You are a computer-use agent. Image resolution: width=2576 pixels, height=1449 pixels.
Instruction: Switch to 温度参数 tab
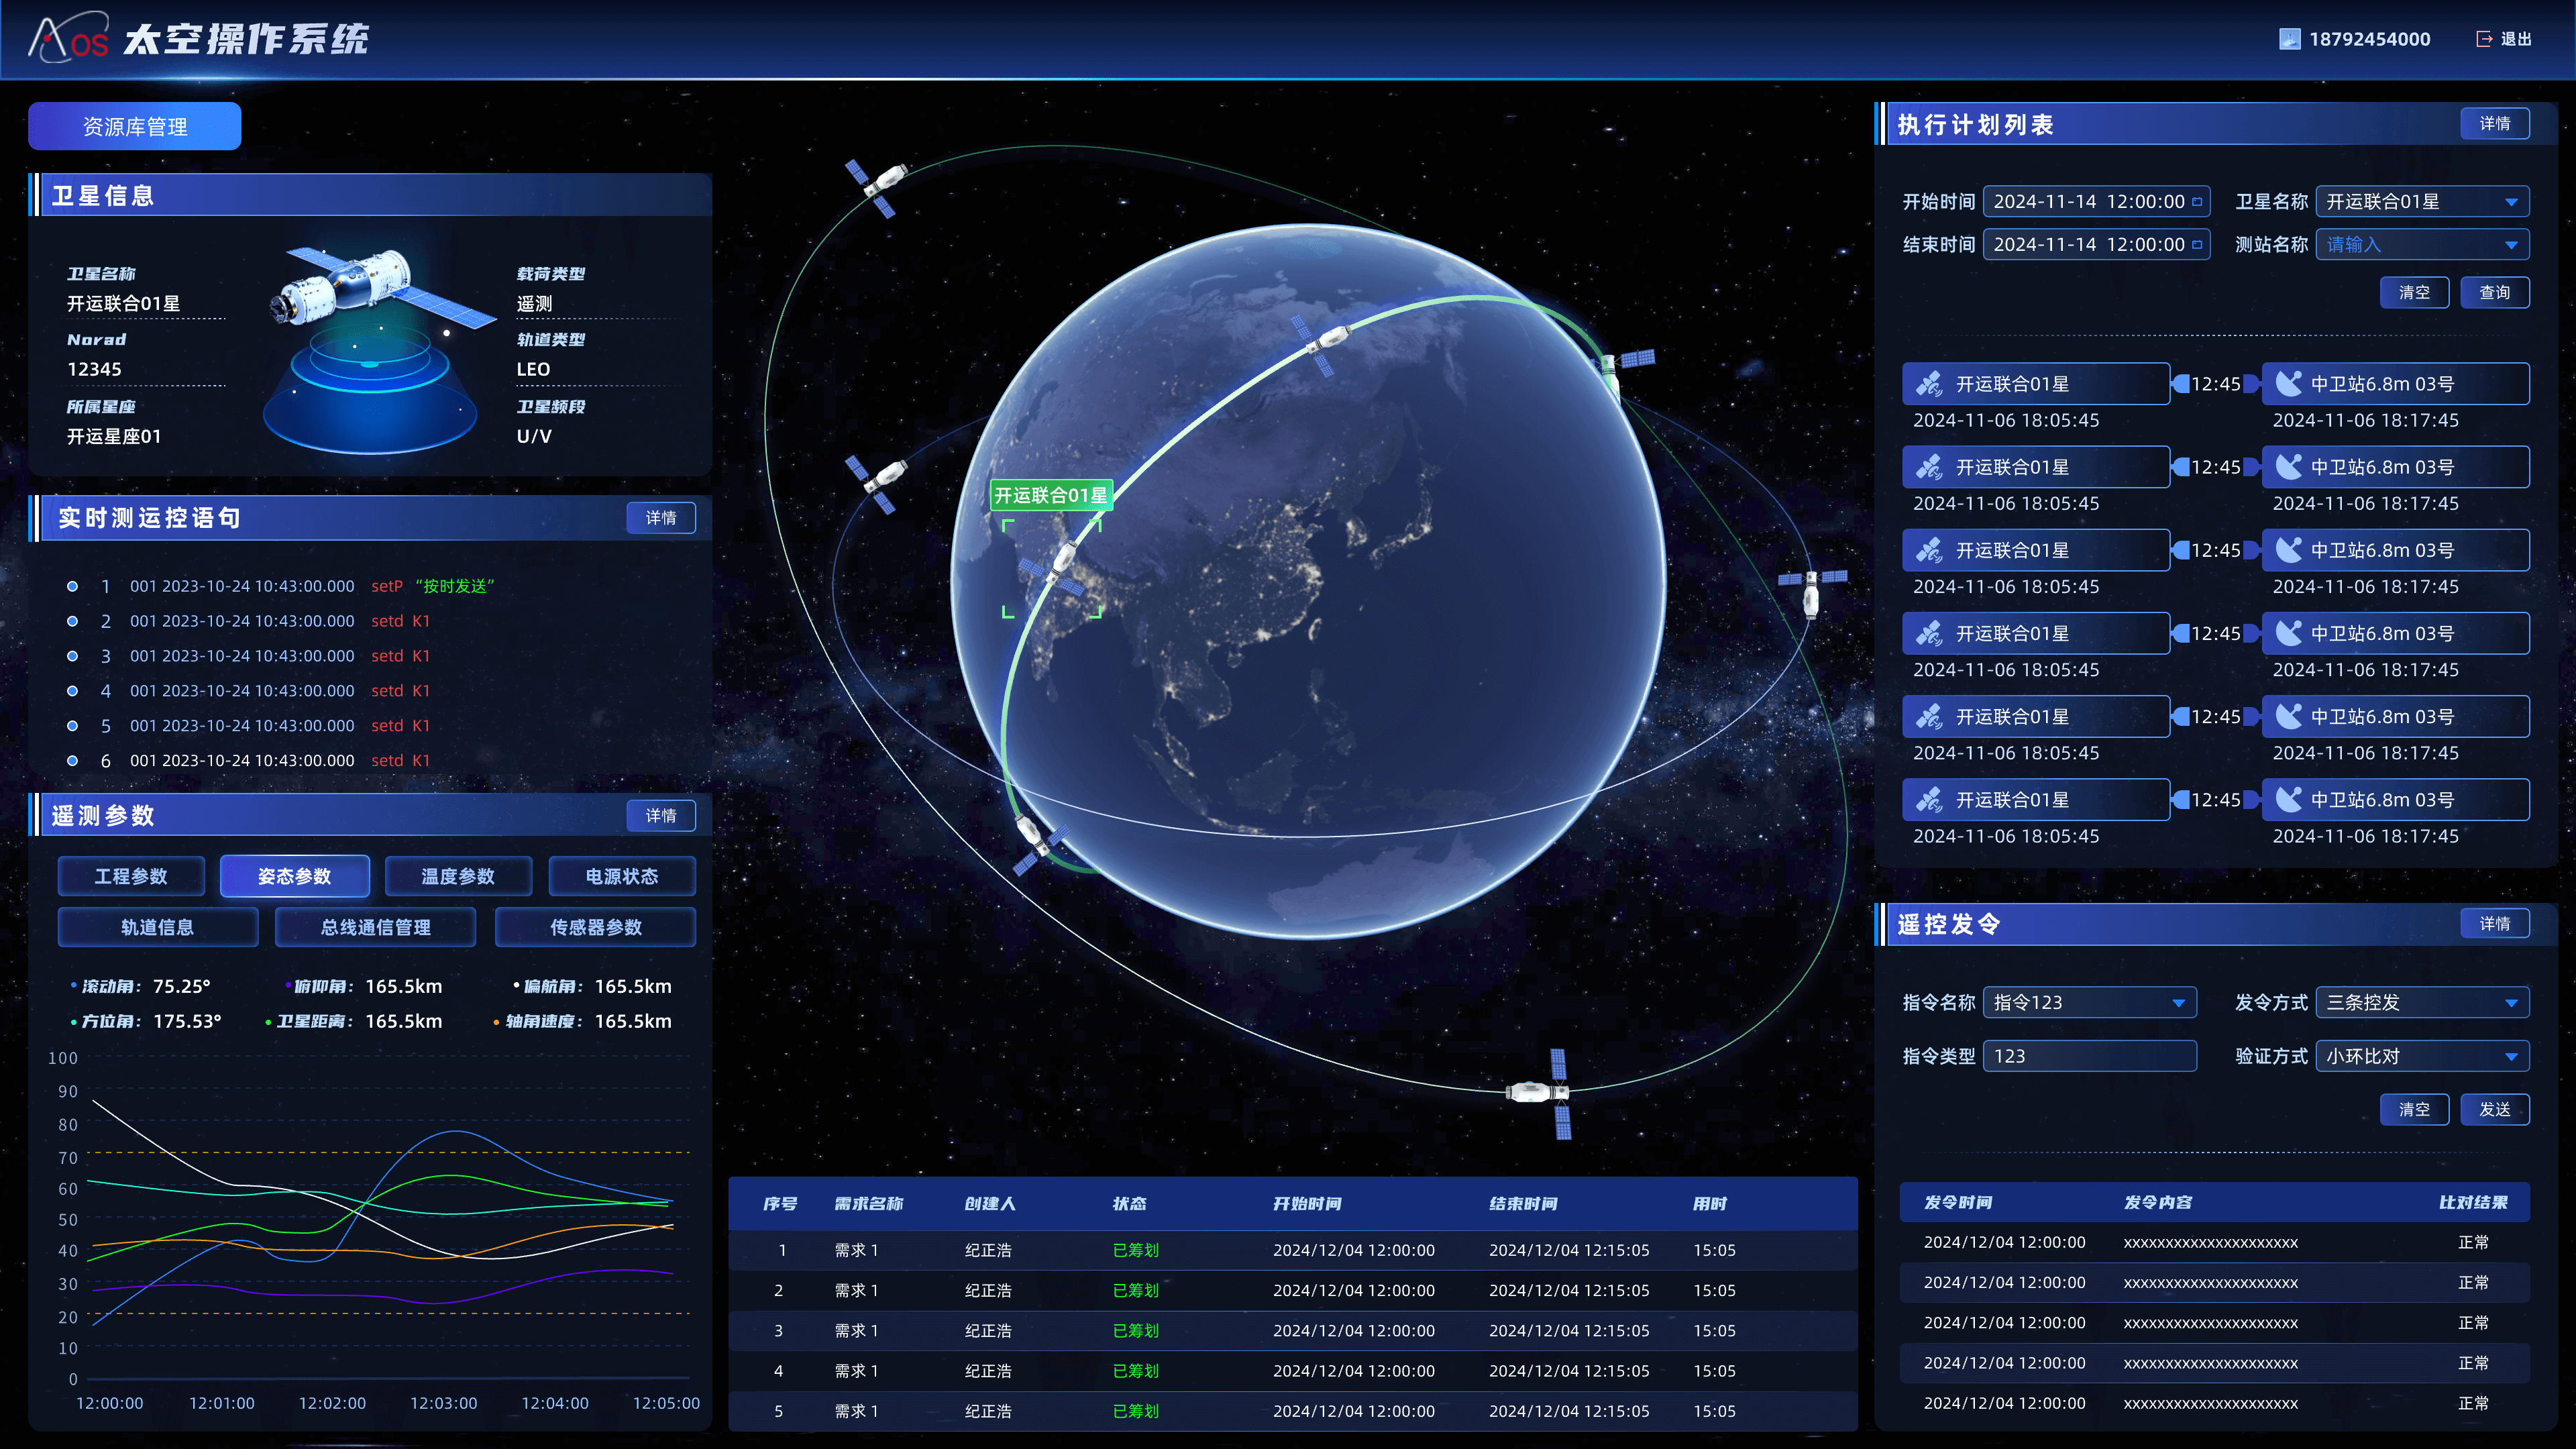point(458,876)
